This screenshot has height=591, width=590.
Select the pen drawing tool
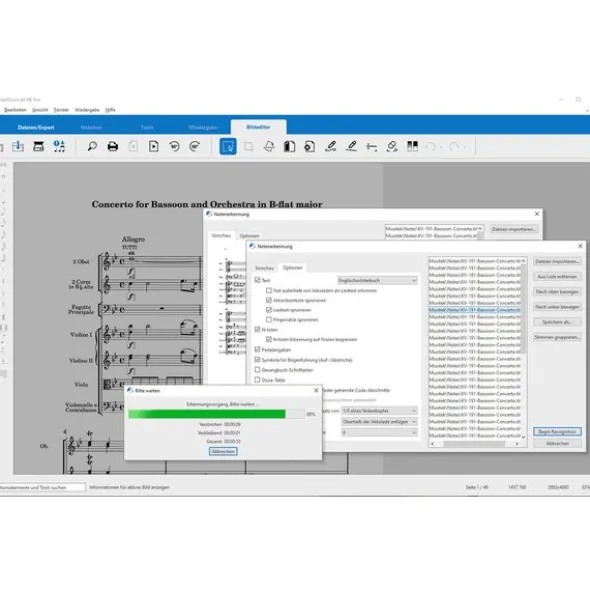(331, 146)
